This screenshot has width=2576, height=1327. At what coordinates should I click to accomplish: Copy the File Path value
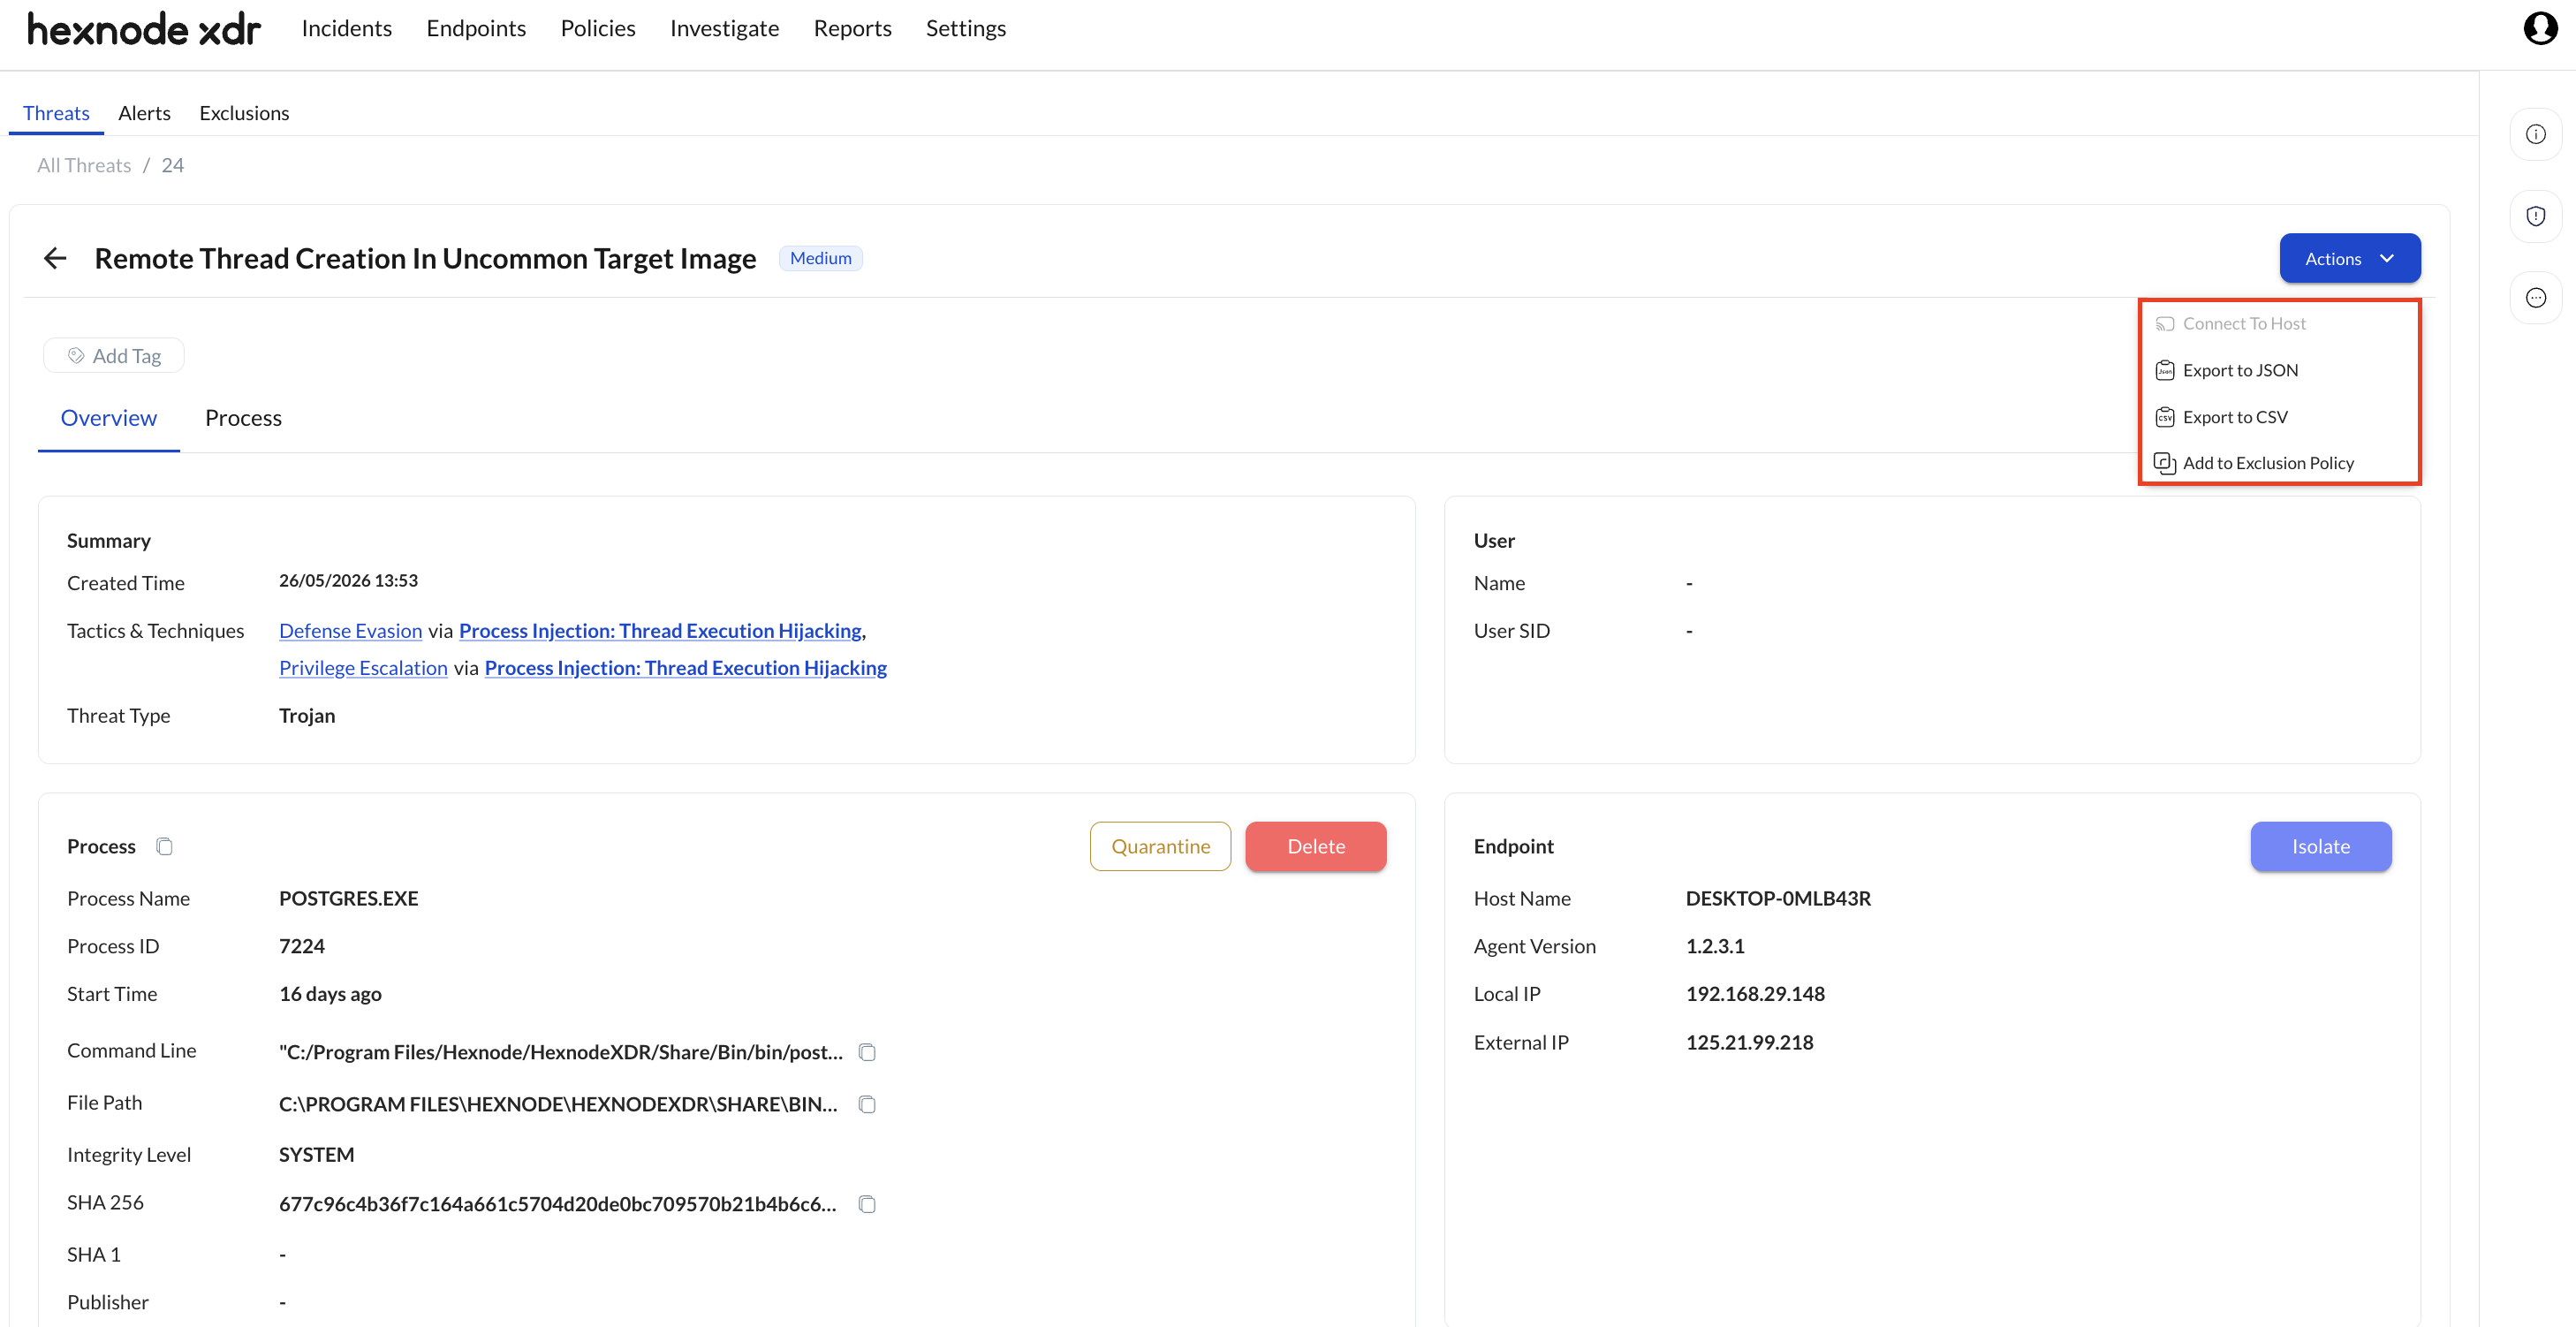[x=867, y=1104]
